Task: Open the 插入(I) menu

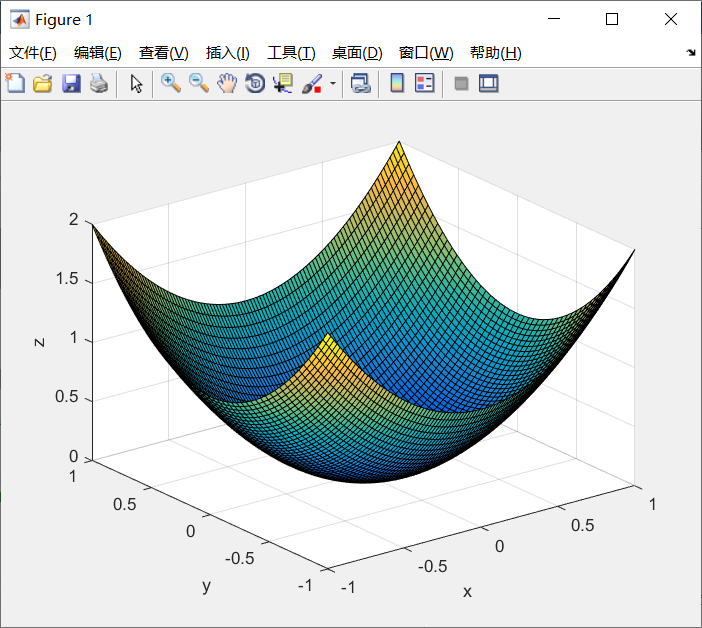Action: click(227, 53)
